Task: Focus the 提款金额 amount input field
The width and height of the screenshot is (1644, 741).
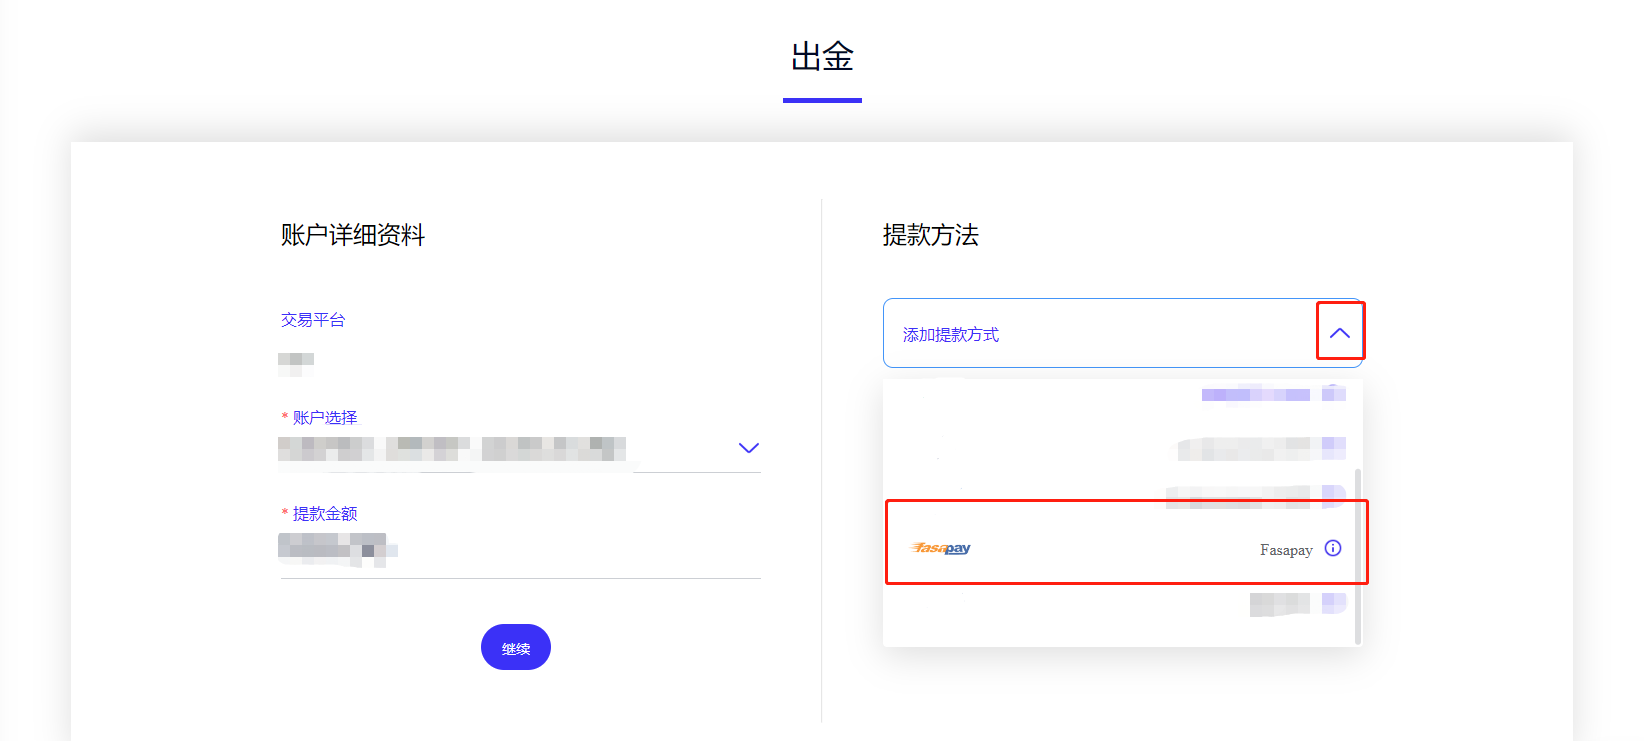Action: pos(520,549)
